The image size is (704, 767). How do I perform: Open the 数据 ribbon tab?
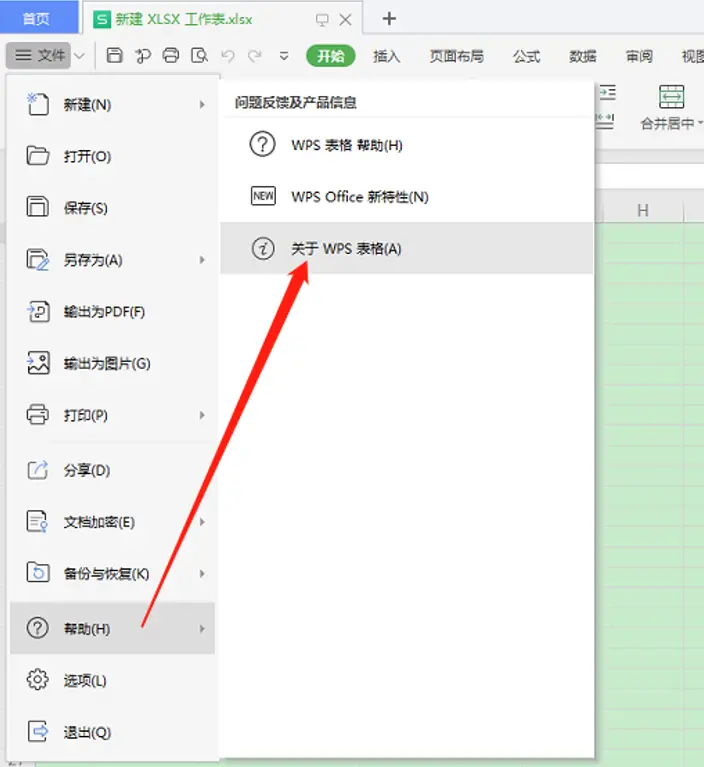tap(583, 56)
